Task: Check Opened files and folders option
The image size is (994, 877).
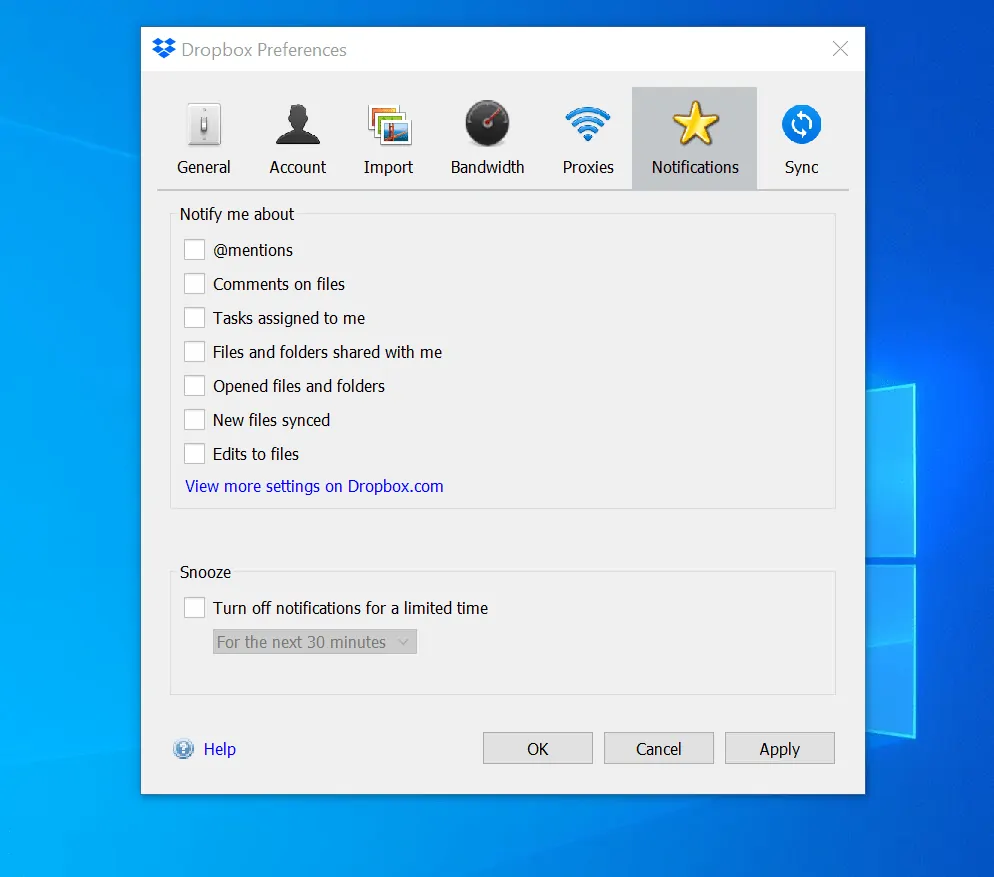Action: pyautogui.click(x=194, y=386)
